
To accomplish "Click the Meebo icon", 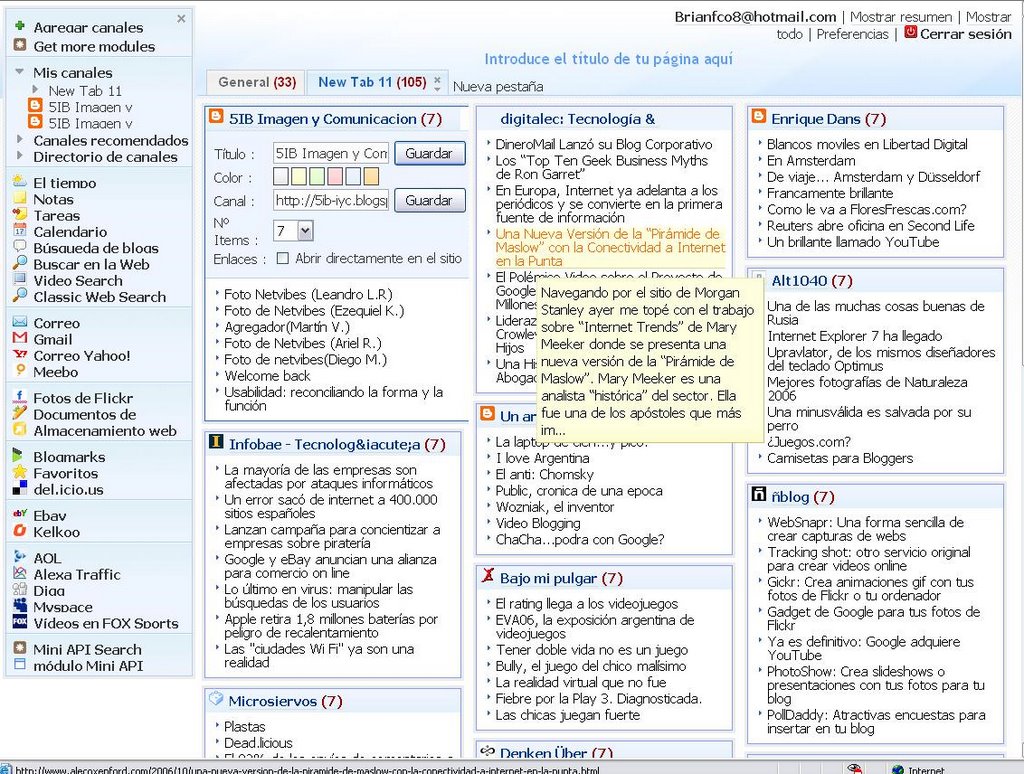I will tap(20, 370).
